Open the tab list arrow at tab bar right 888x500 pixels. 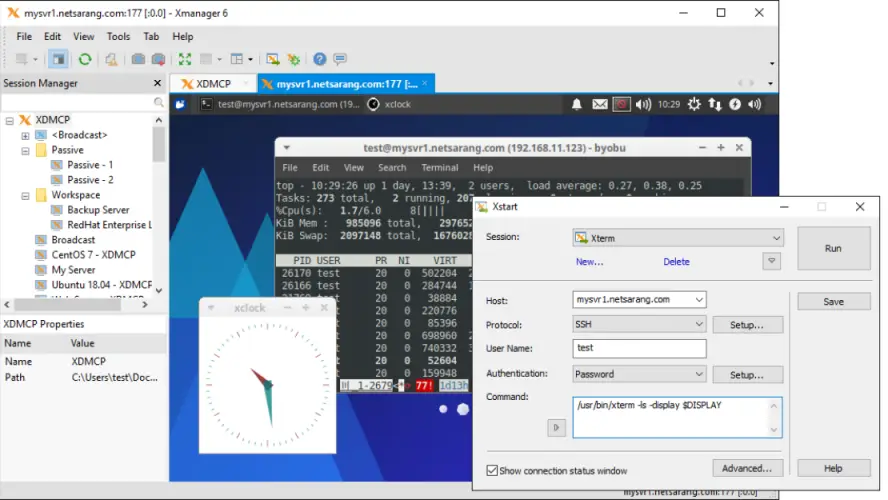[770, 83]
